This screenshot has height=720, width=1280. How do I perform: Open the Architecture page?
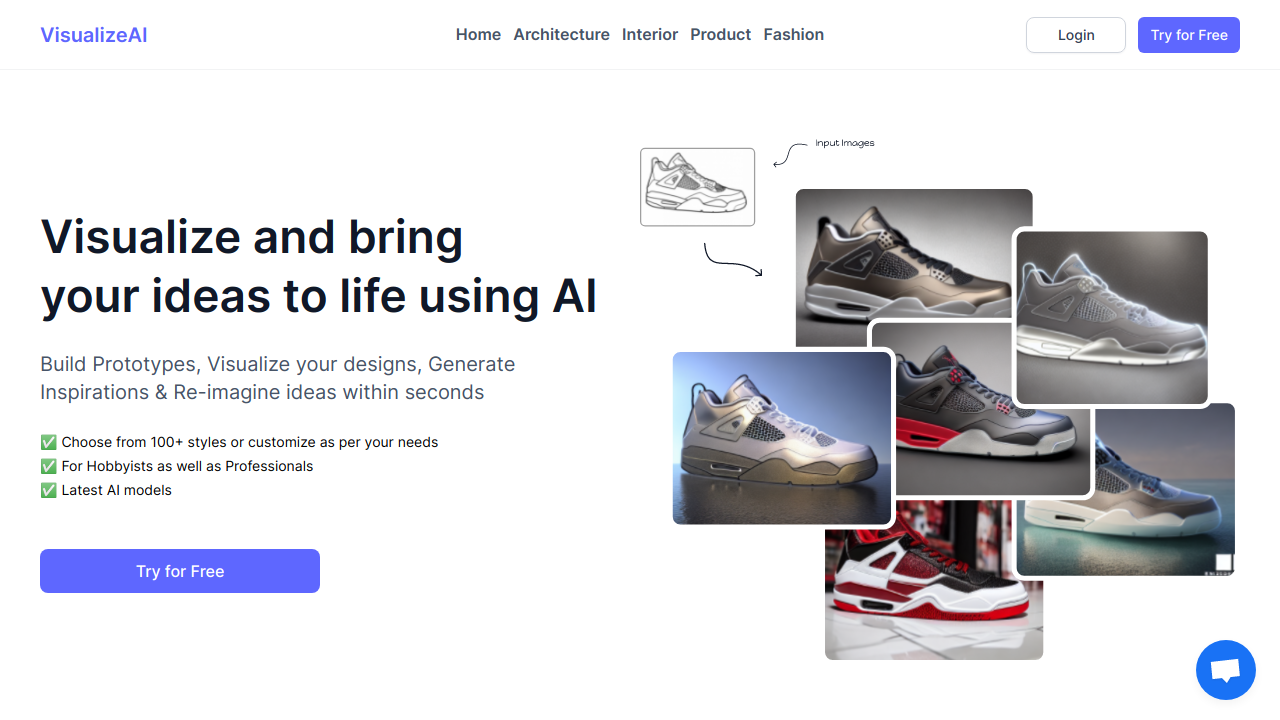pos(561,35)
